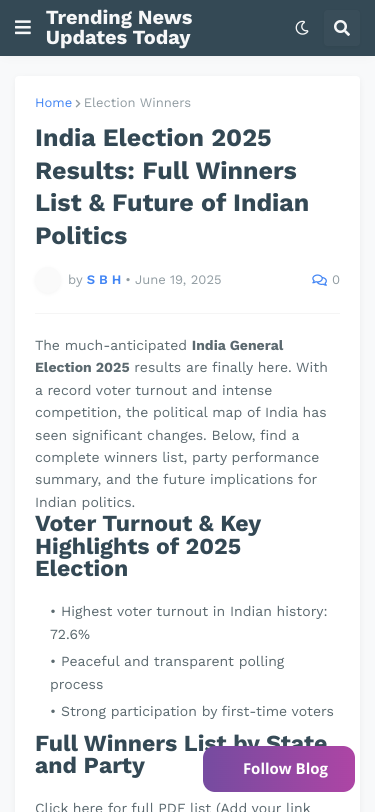Click the first-time voters participation bullet
The image size is (375, 812).
tap(192, 712)
